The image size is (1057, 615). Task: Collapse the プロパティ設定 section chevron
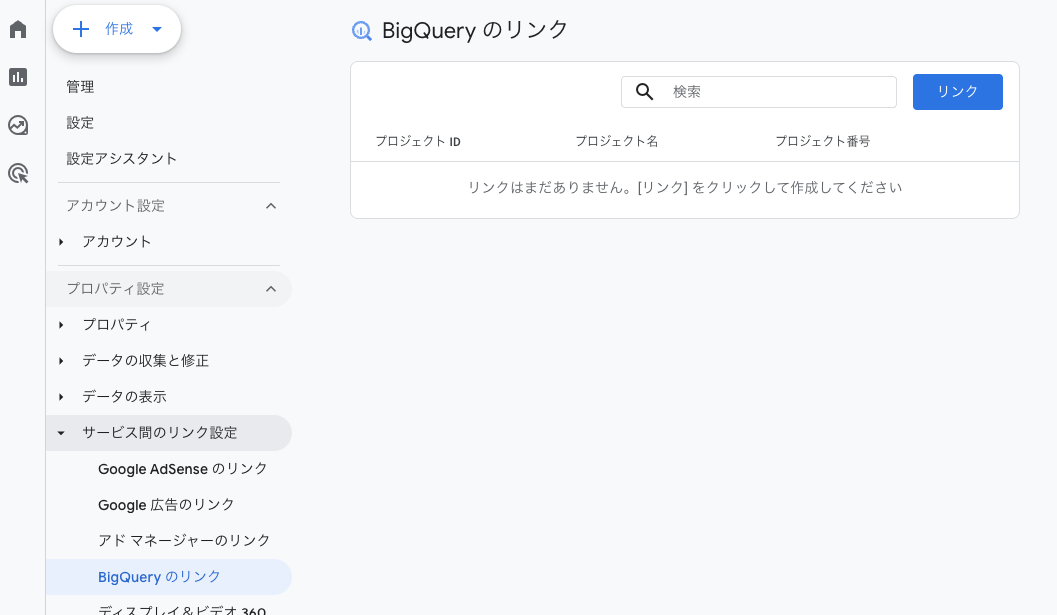271,289
